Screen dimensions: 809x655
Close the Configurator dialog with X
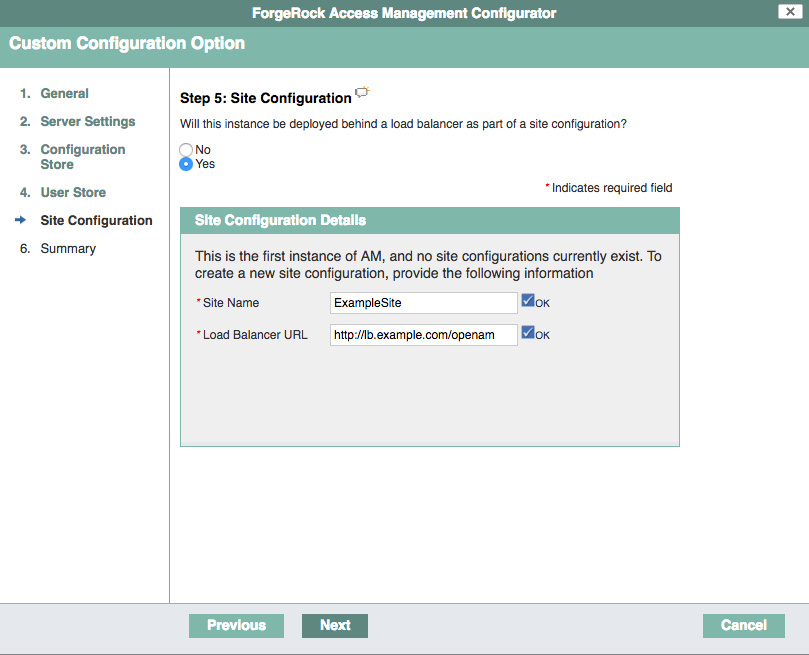[790, 11]
